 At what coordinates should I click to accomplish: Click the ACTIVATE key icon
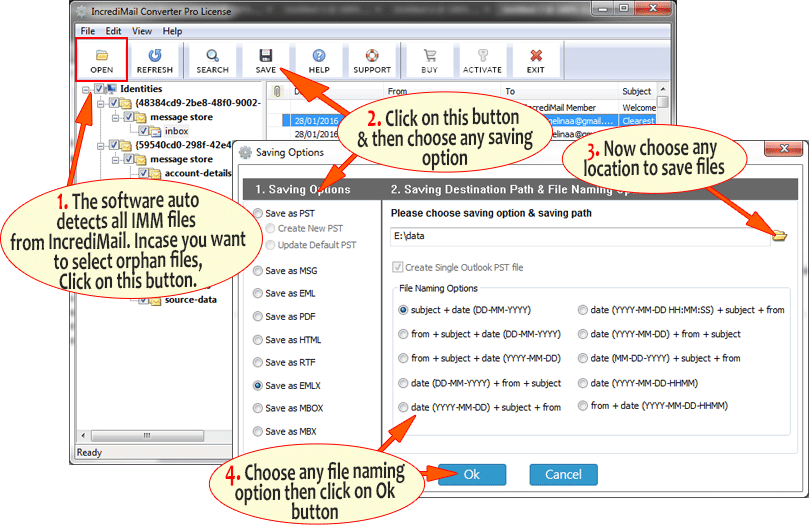482,55
